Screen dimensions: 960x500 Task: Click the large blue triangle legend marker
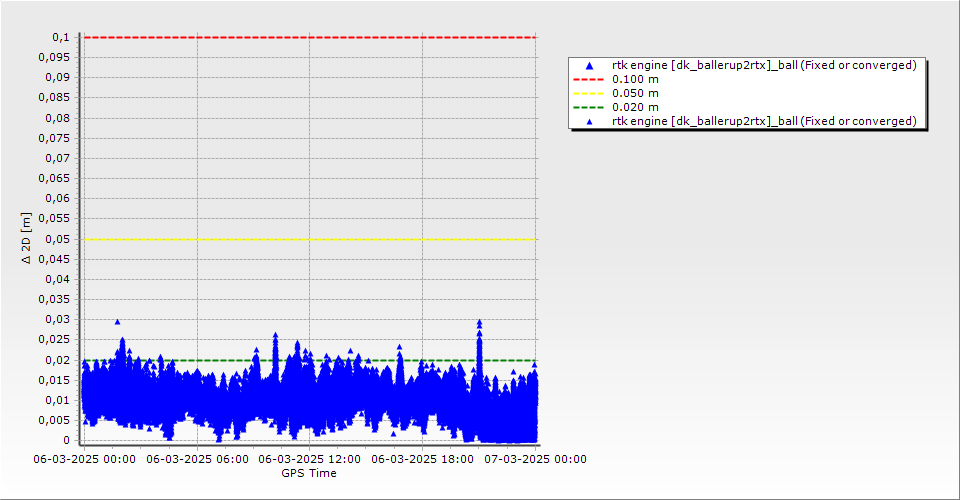click(589, 65)
